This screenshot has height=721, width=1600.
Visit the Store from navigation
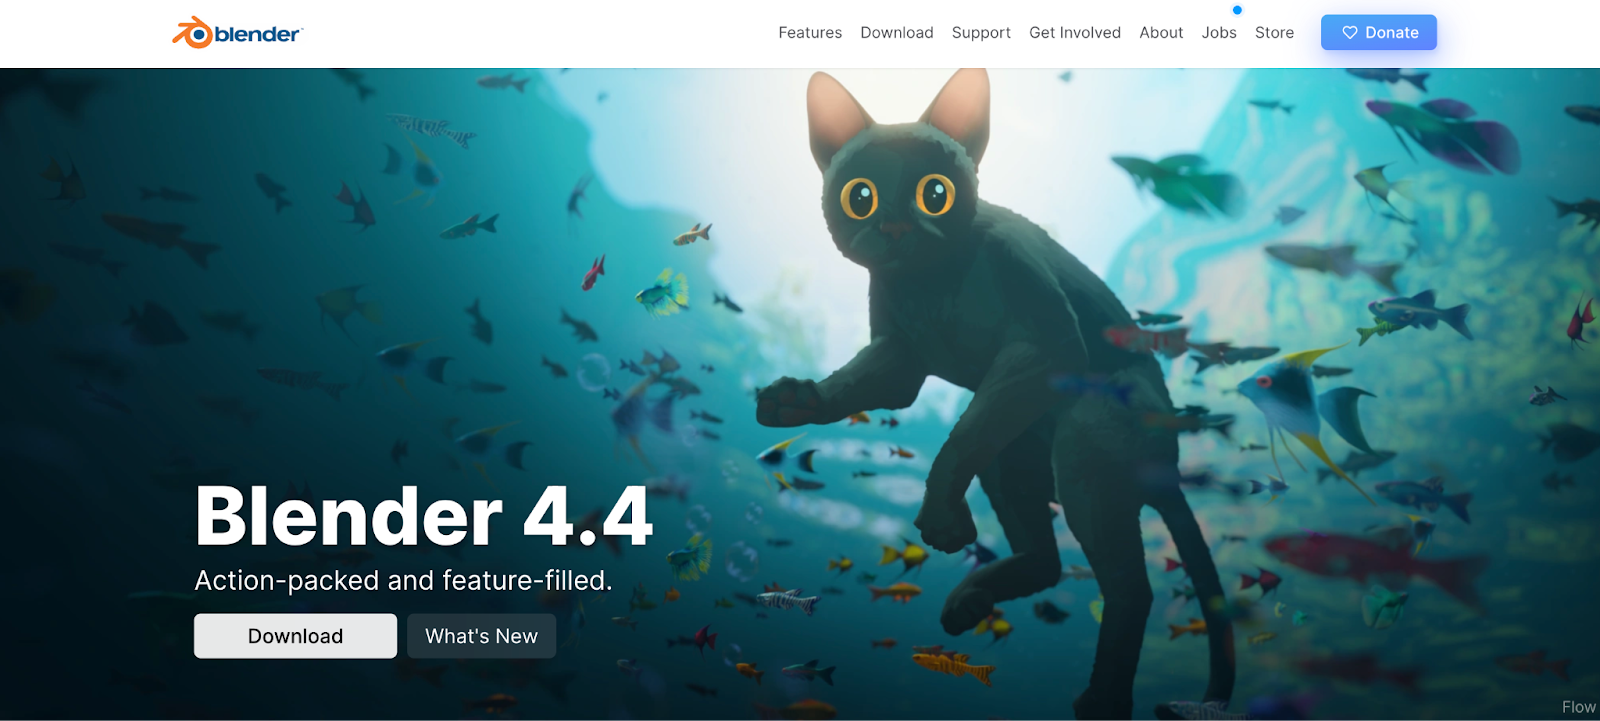tap(1274, 33)
